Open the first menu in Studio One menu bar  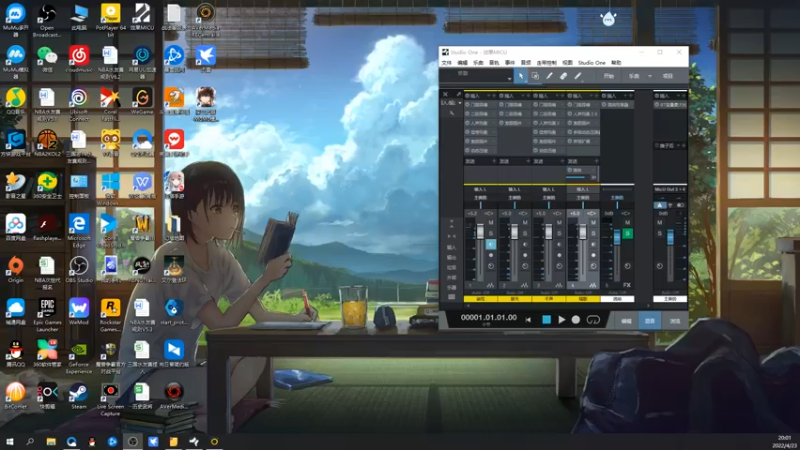(446, 63)
